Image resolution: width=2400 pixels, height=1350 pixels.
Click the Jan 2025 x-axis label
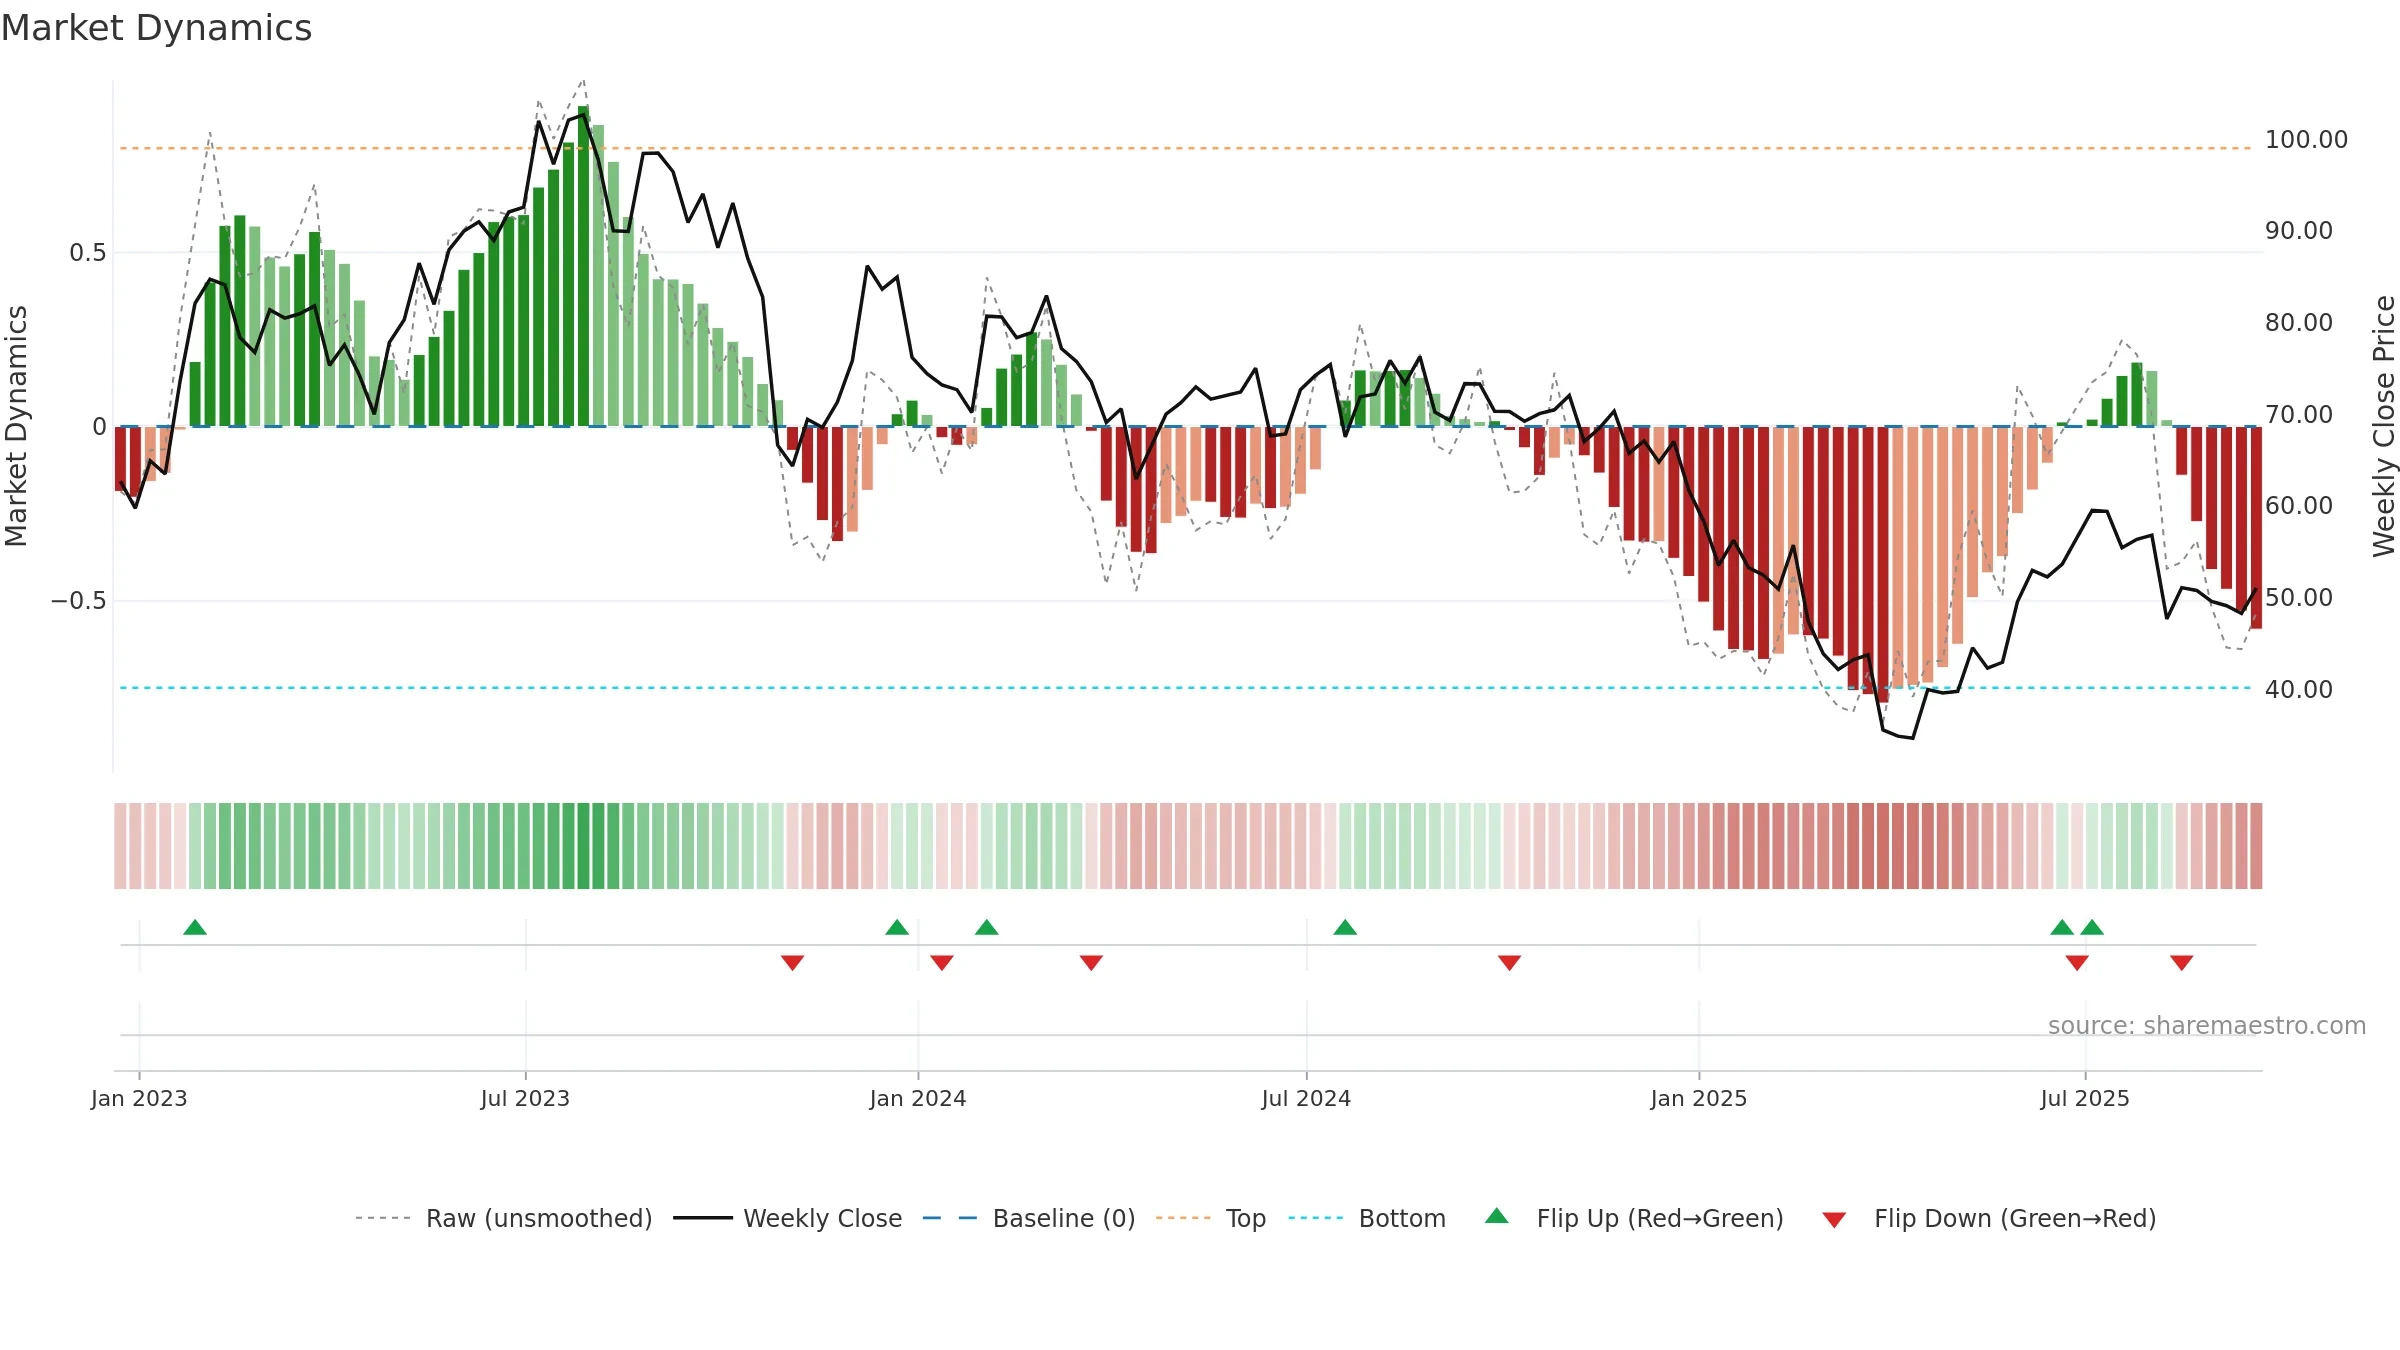[x=1699, y=1098]
